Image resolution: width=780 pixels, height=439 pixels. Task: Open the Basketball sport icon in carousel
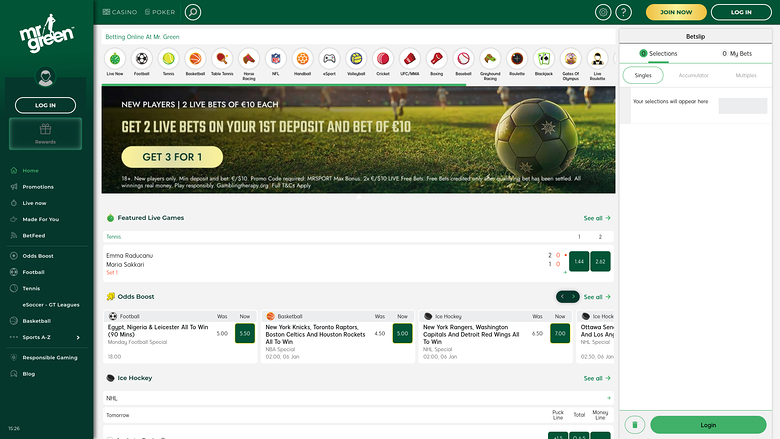195,59
